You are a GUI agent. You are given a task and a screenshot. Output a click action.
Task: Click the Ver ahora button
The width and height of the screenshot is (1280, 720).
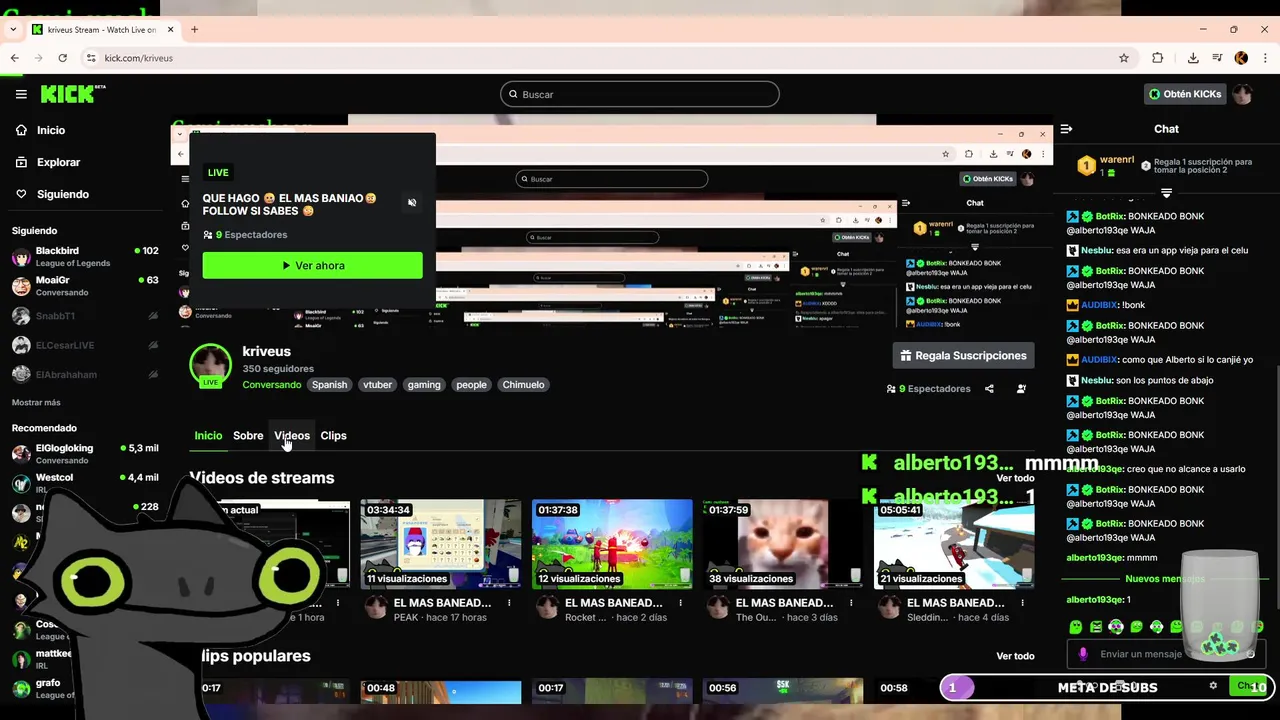pos(312,265)
